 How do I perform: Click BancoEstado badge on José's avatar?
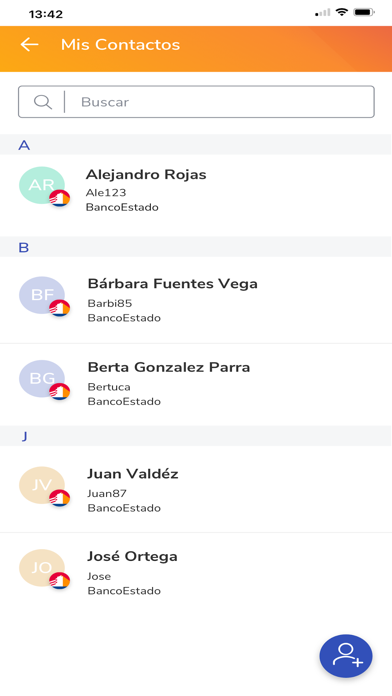(59, 581)
